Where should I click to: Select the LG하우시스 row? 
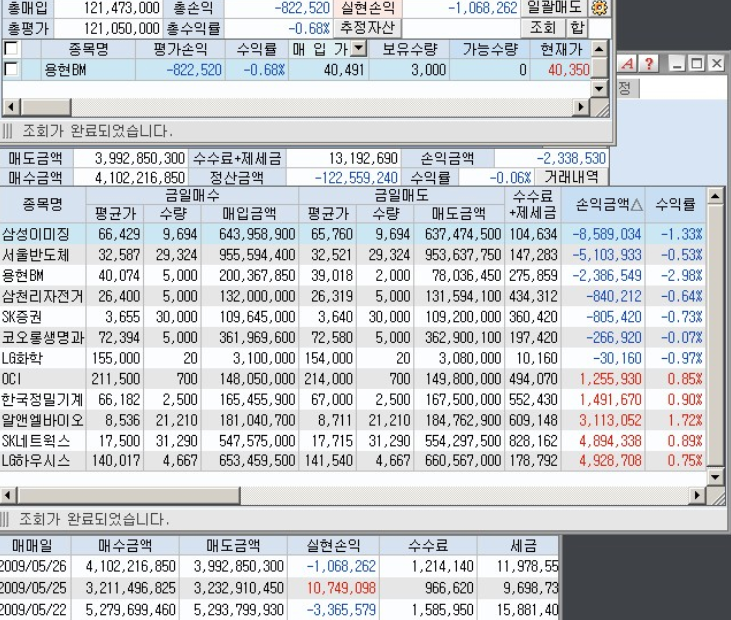click(x=352, y=461)
